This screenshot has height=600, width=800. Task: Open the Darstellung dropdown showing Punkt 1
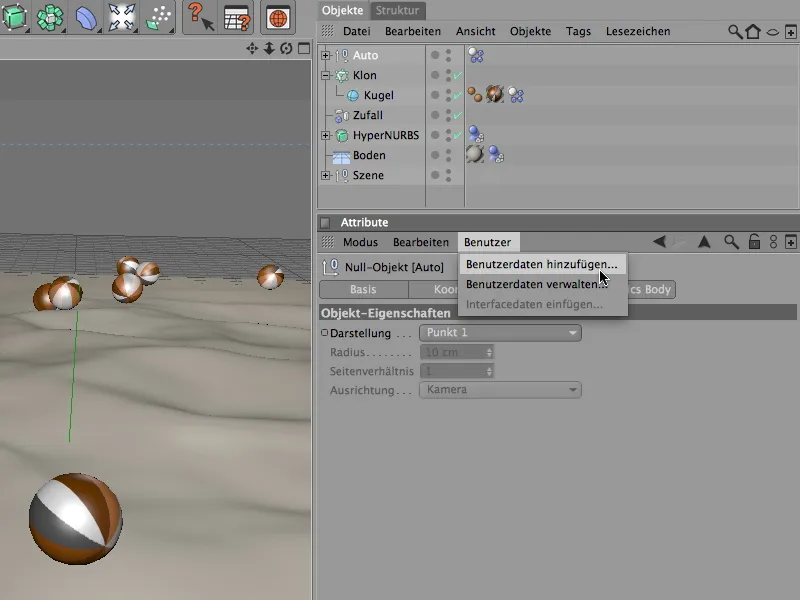click(500, 333)
